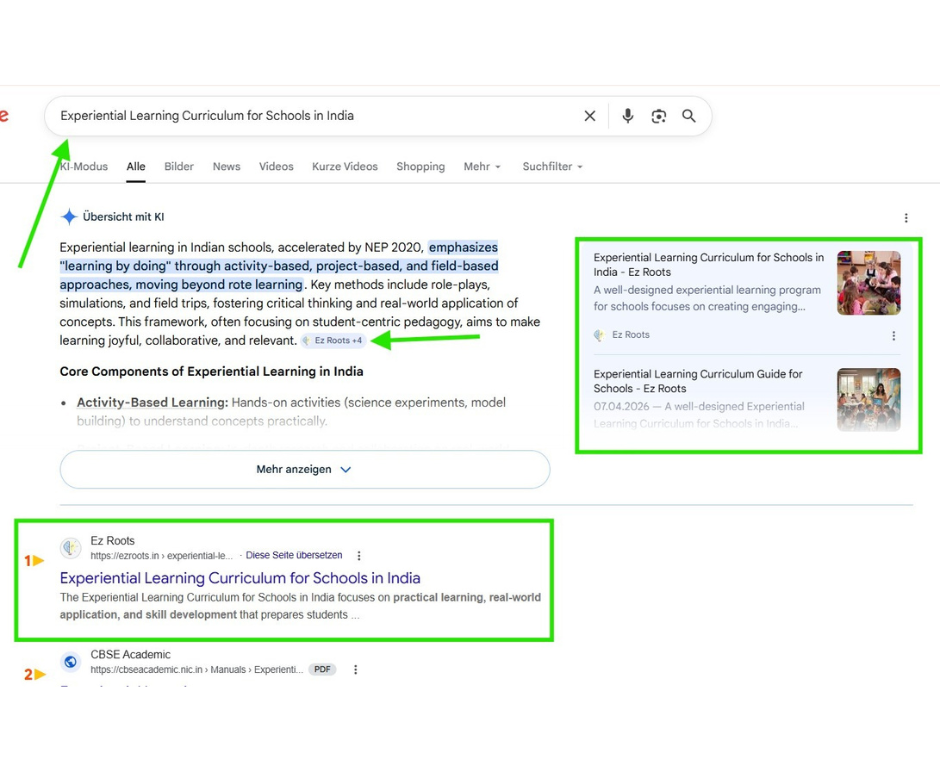Viewport: 940px width, 771px height.
Task: Expand the Mehr dropdown
Action: point(482,167)
